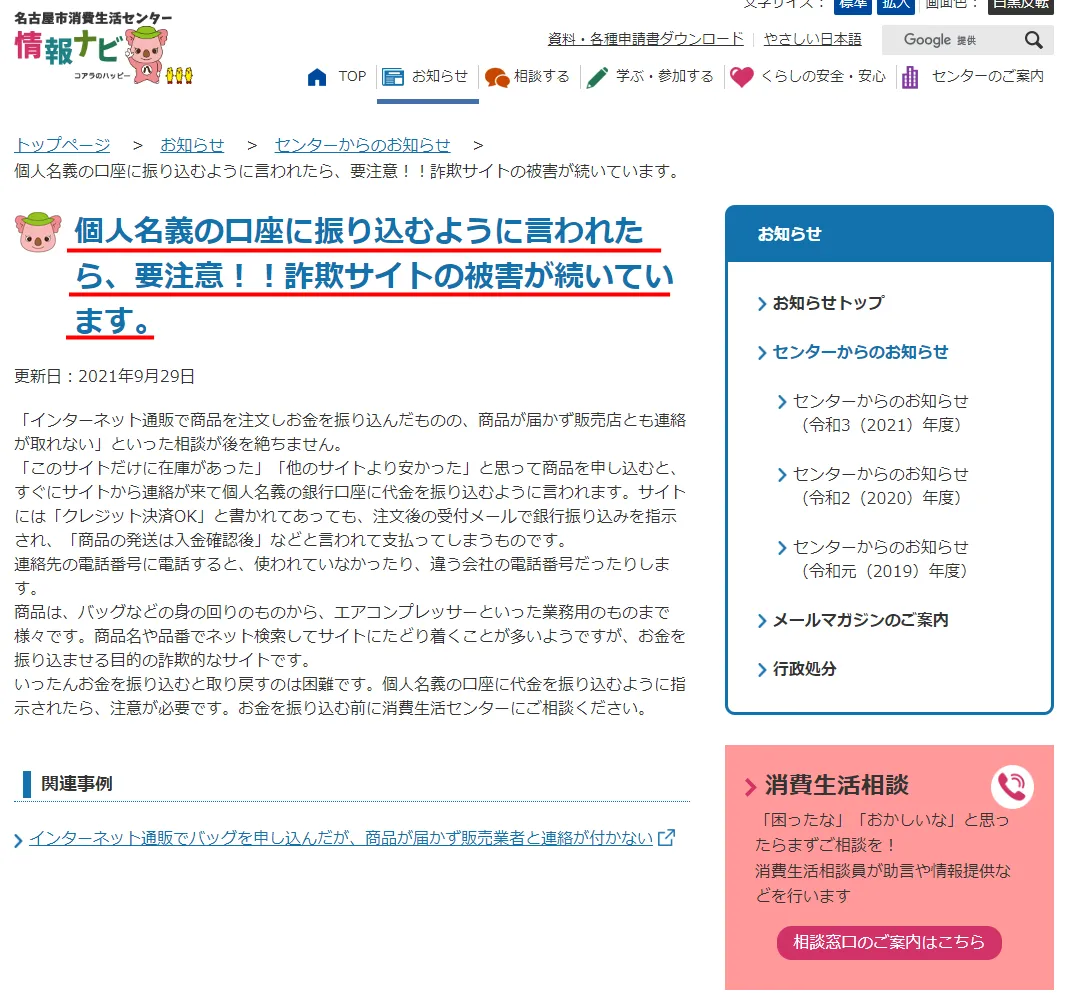Open 令和3（2021）年度 notices in sidebar
Viewport: 1066px width, 1007px height.
coord(880,412)
